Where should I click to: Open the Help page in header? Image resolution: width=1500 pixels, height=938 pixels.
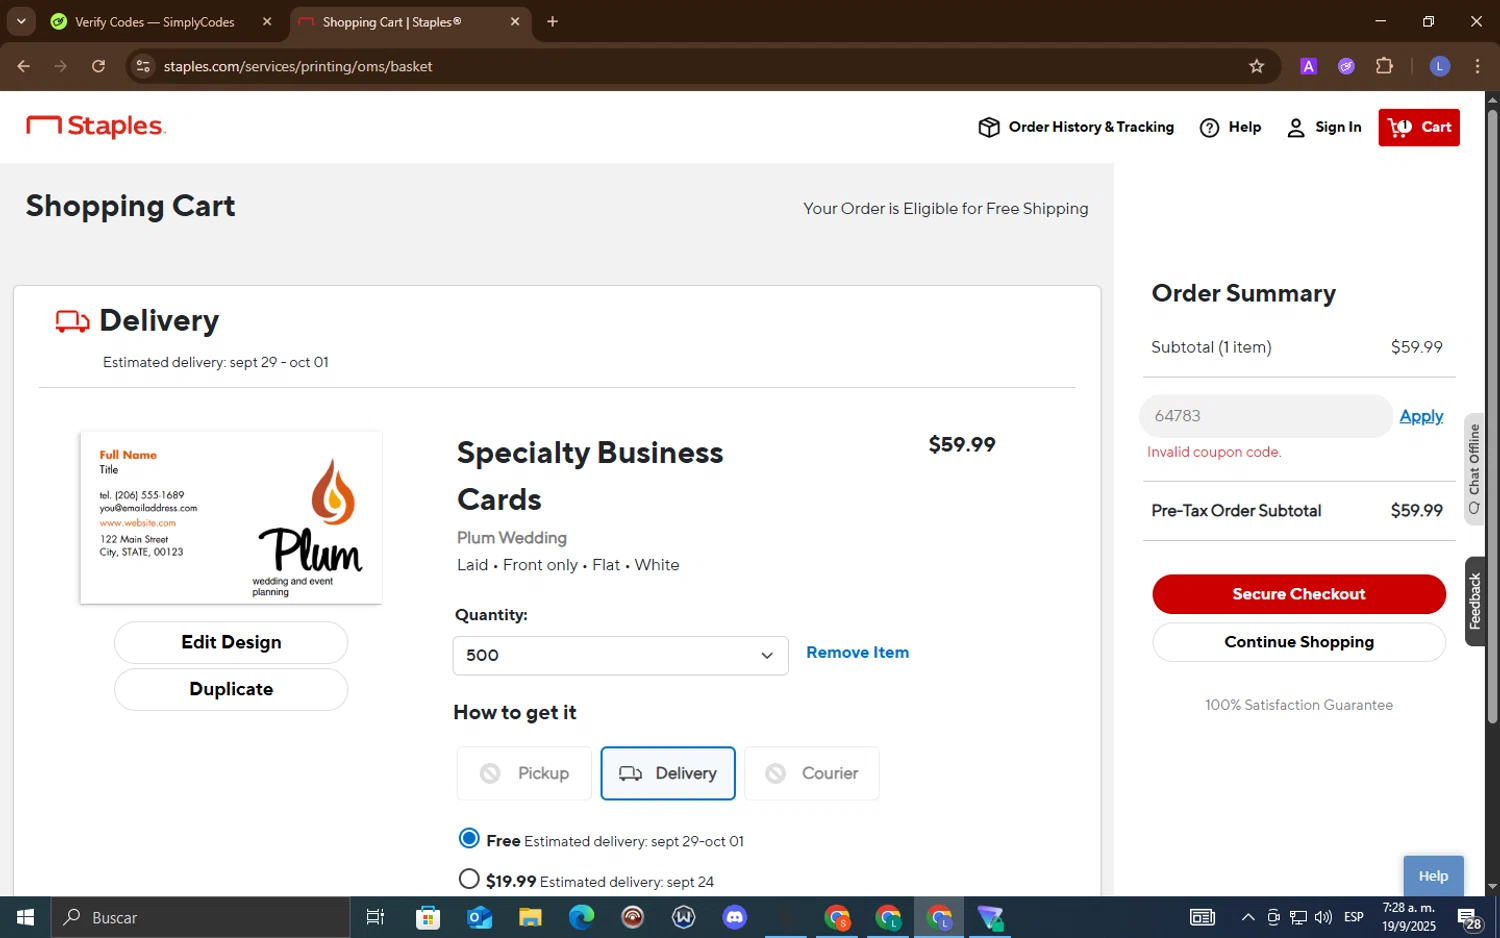tap(1230, 127)
